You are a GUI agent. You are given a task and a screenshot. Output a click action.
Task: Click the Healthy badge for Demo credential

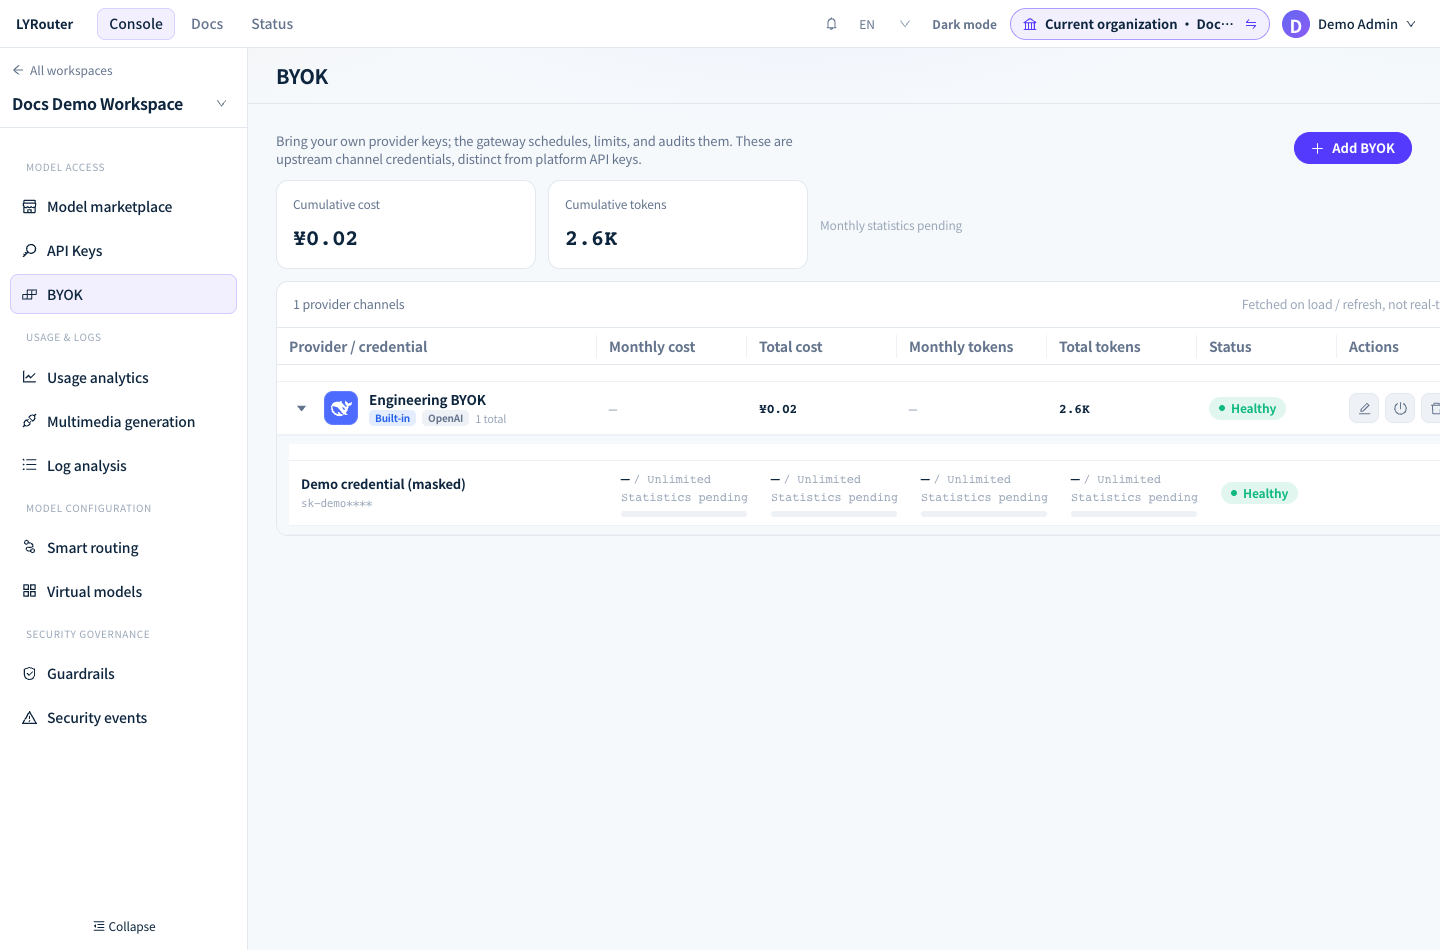coord(1260,493)
